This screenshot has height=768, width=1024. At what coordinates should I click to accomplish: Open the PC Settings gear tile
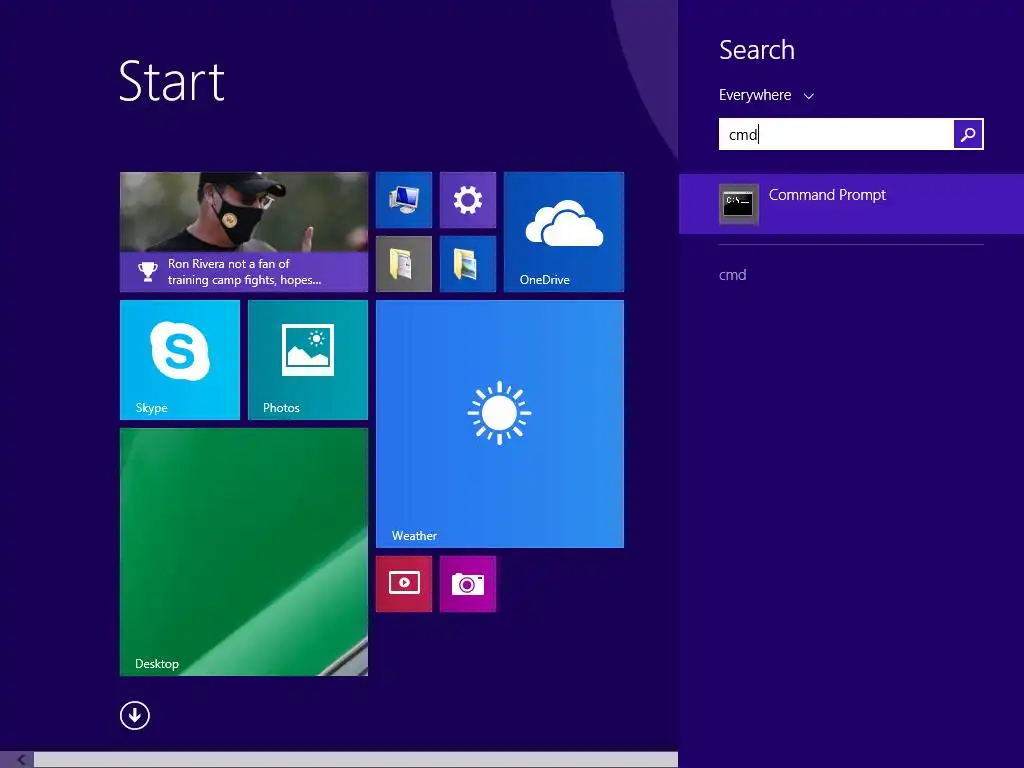(468, 200)
